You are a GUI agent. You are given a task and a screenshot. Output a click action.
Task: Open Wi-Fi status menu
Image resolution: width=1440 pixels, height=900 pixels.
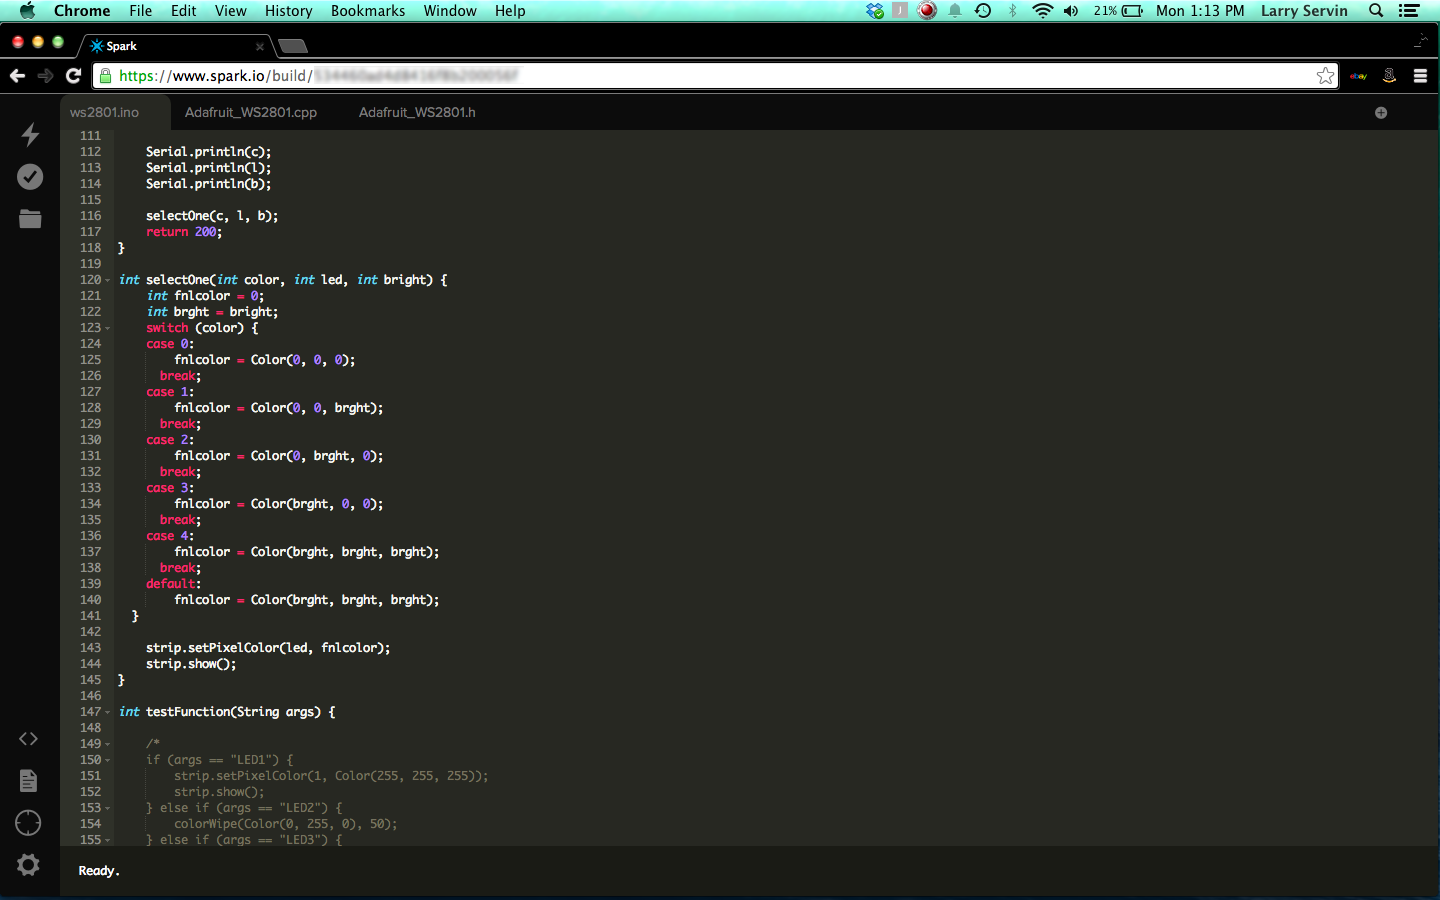tap(1042, 11)
